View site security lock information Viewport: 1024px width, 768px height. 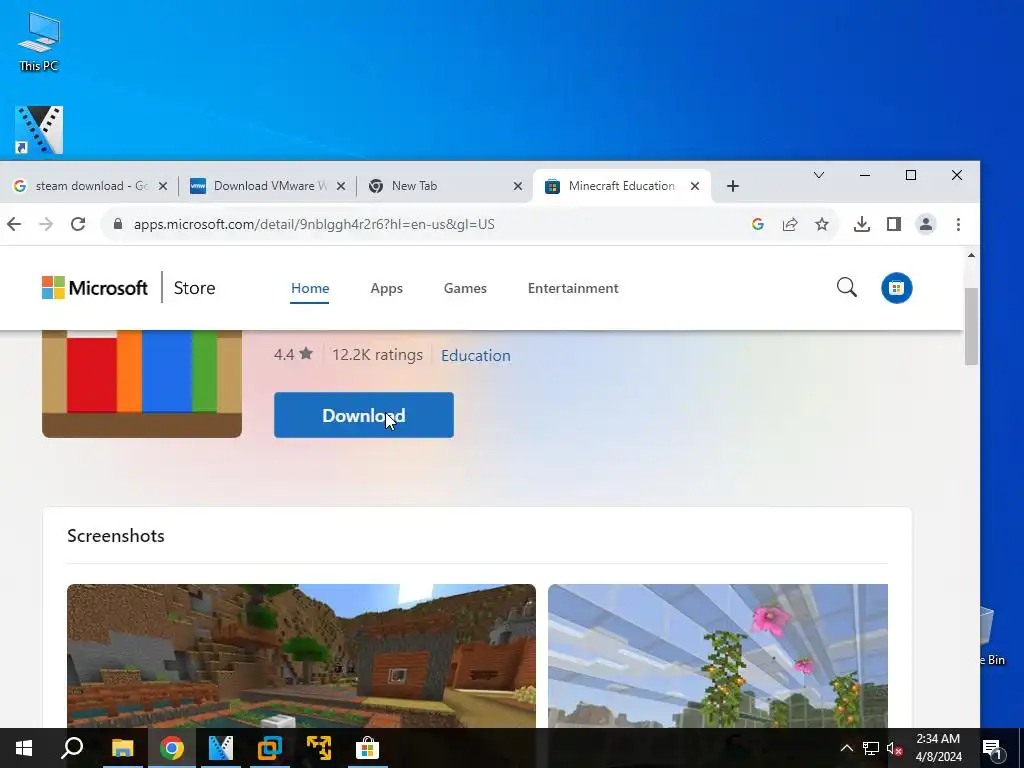pos(118,224)
